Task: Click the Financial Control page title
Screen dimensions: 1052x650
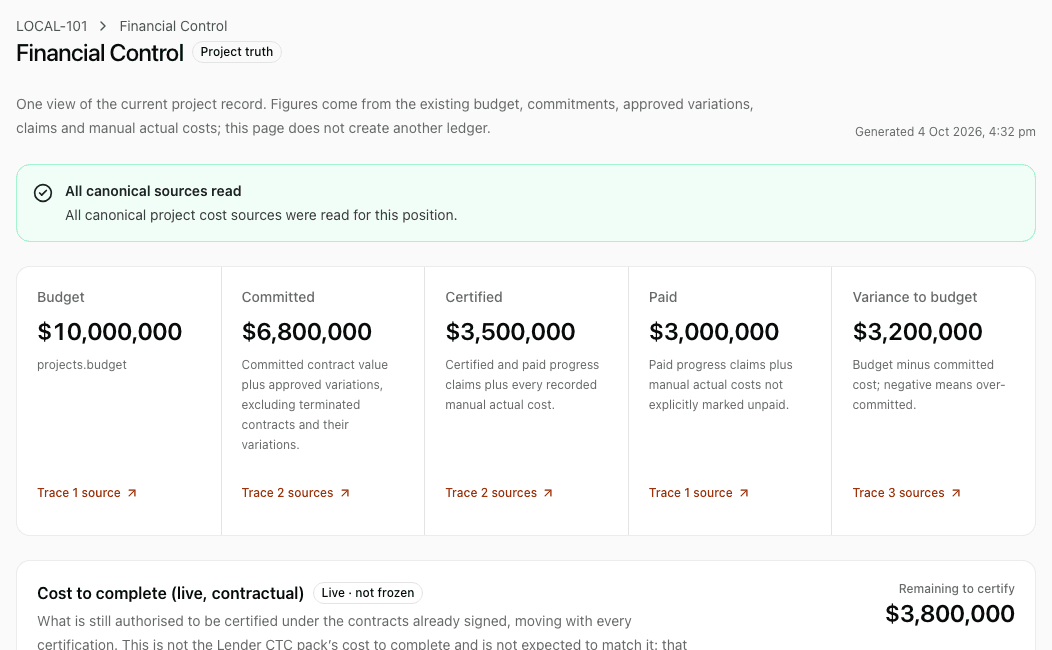Action: click(x=99, y=53)
